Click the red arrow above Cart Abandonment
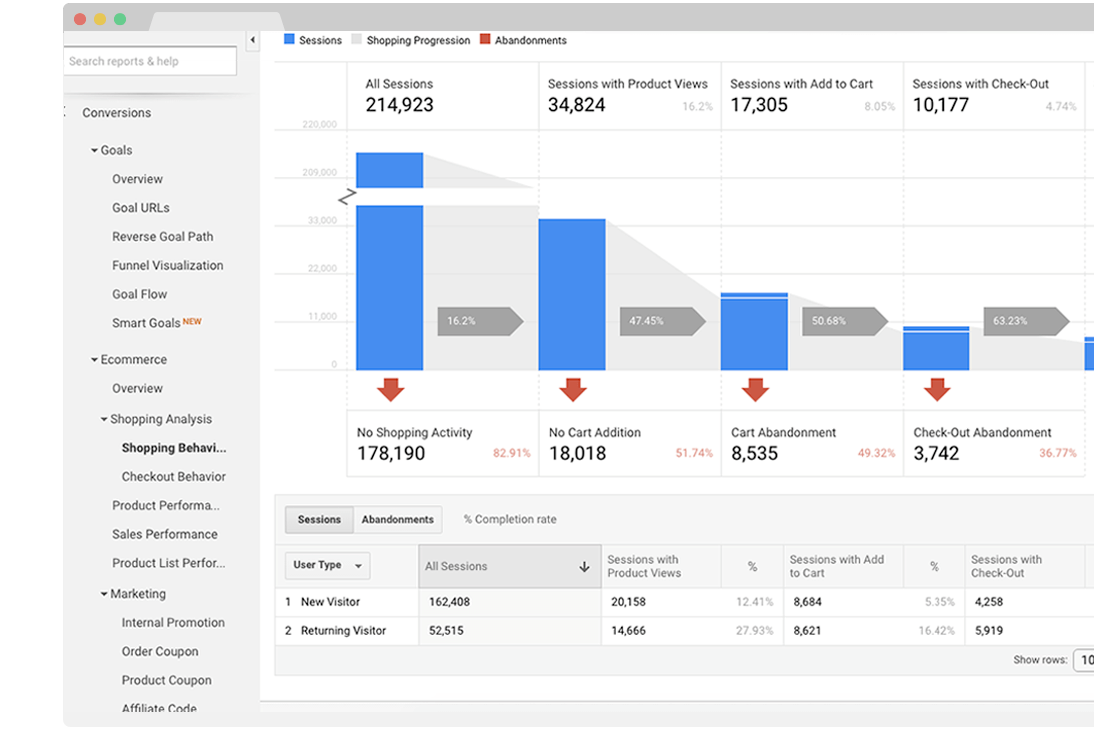The image size is (1094, 732). tap(755, 390)
